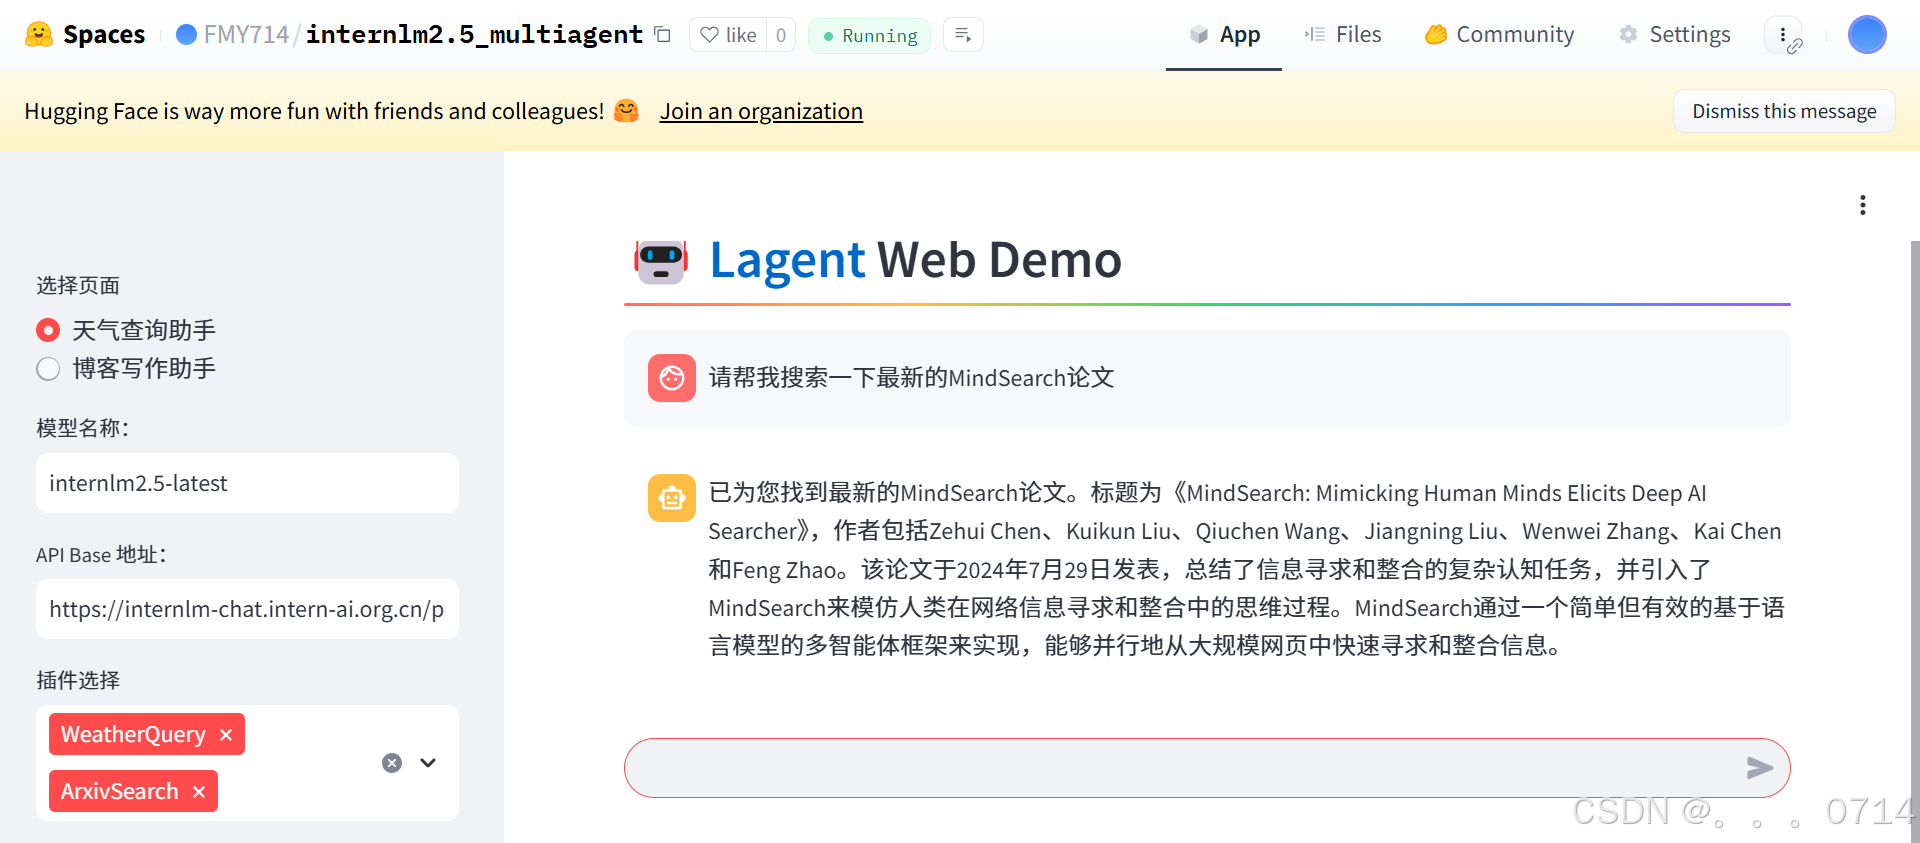Click the Lagent robot logo
1920x843 pixels.
(x=661, y=261)
